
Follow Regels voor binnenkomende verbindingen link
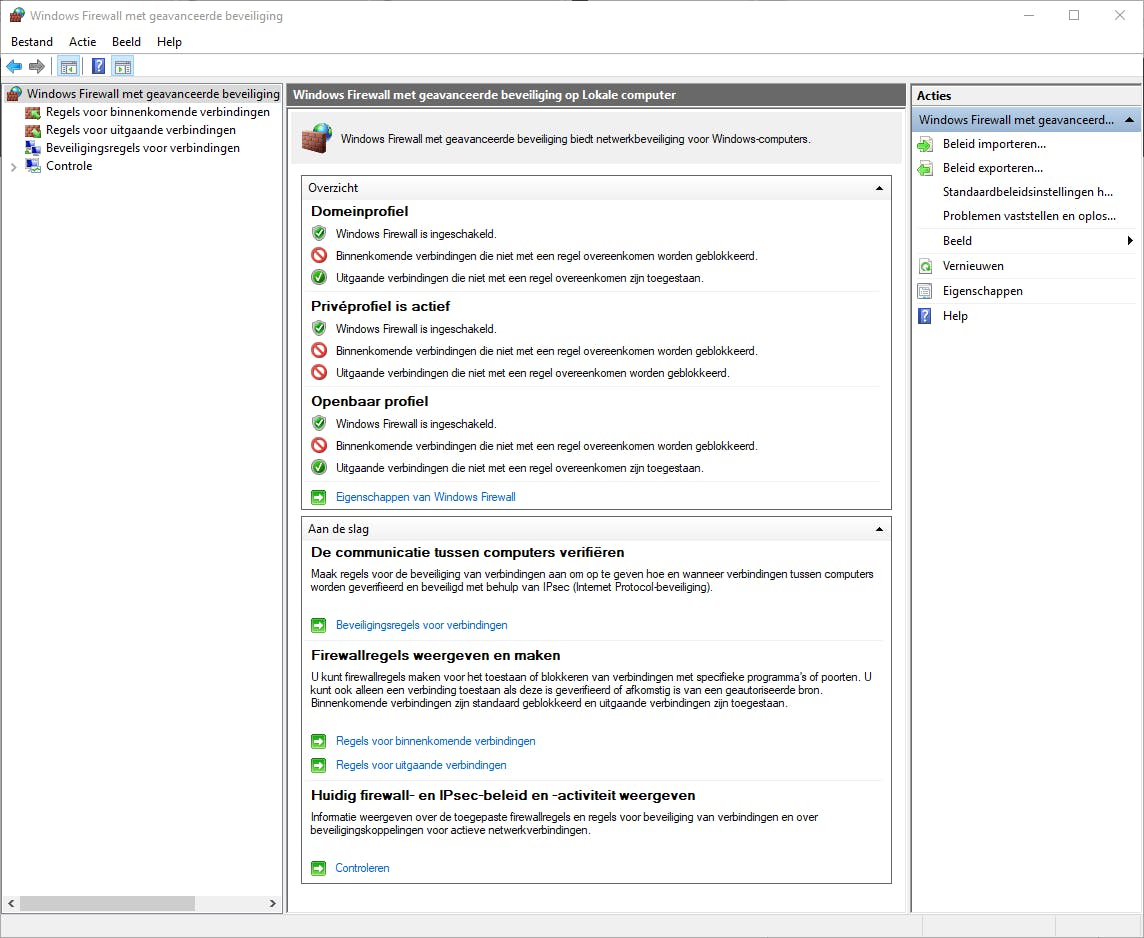(436, 741)
